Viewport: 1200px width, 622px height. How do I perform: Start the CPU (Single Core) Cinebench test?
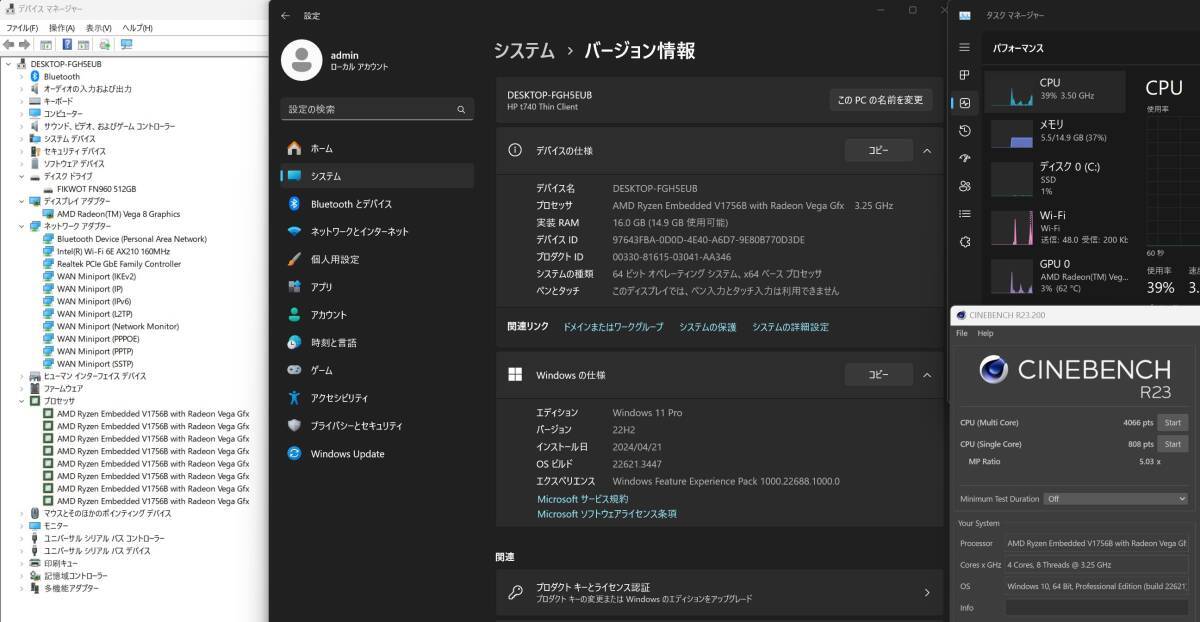pyautogui.click(x=1172, y=444)
